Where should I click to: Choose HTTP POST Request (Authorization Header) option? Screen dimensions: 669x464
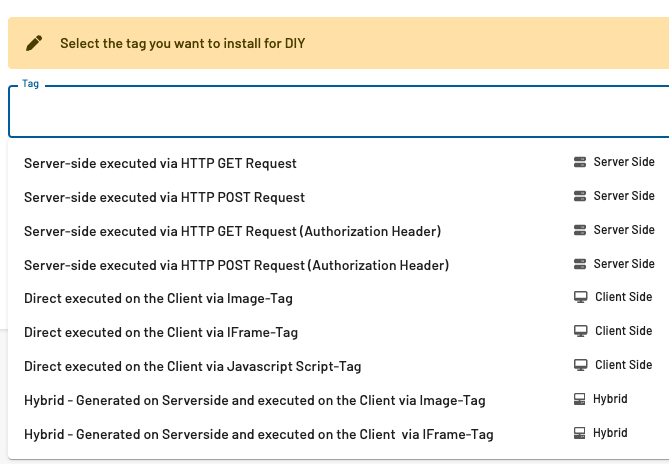pos(339,265)
